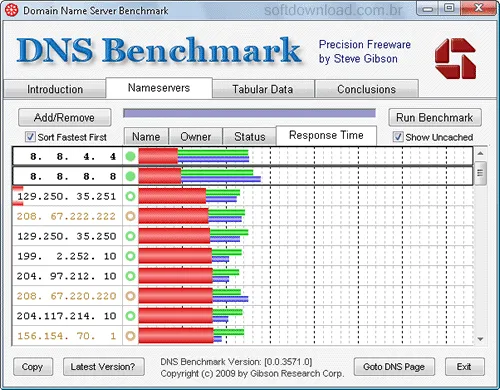Viewport: 500px width, 390px height.
Task: Click response bars for 208.67.220.220
Action: coord(194,296)
